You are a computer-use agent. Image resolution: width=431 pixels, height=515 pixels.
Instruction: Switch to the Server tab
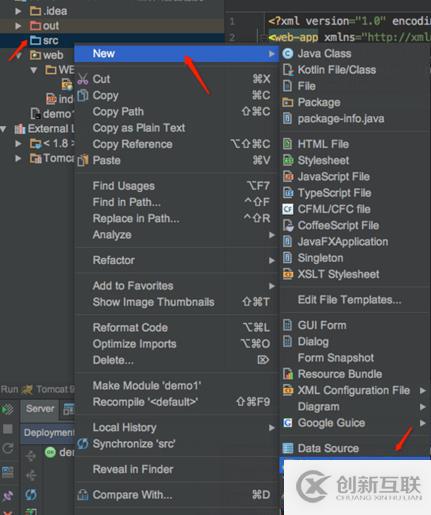click(40, 409)
